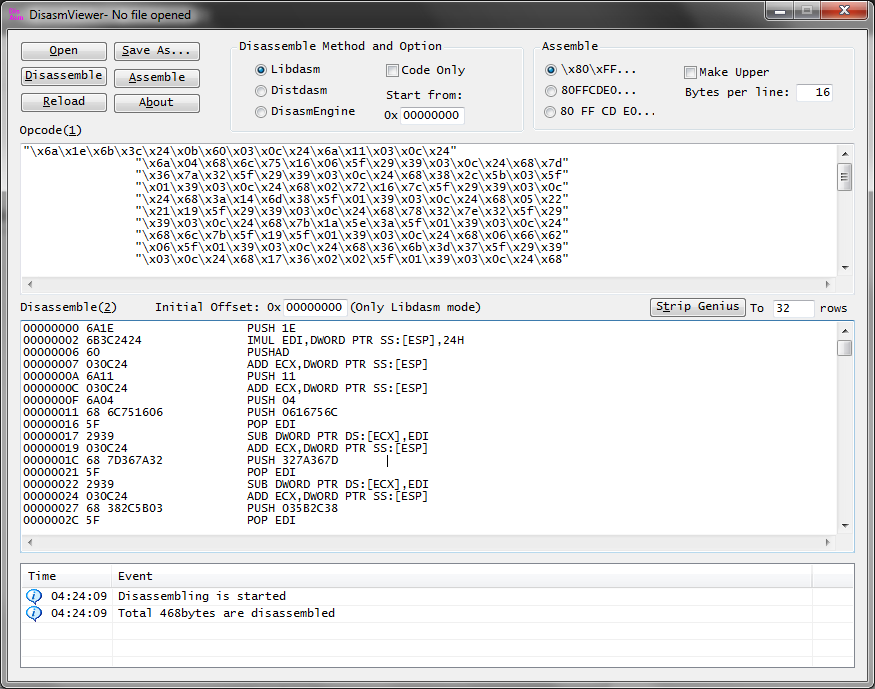This screenshot has width=875, height=689.
Task: Select the Libdasm disassemble method
Action: (261, 70)
